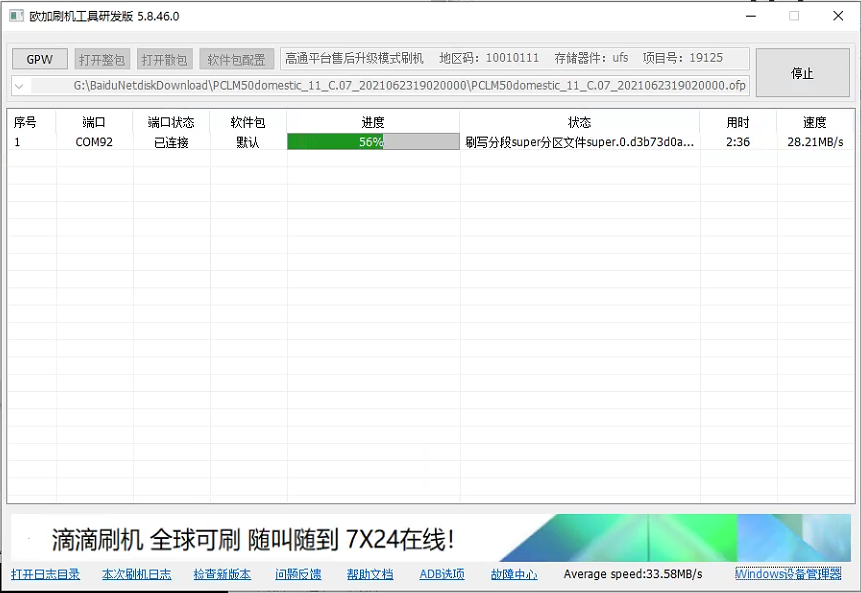Click the 检查新版本 link

click(222, 574)
